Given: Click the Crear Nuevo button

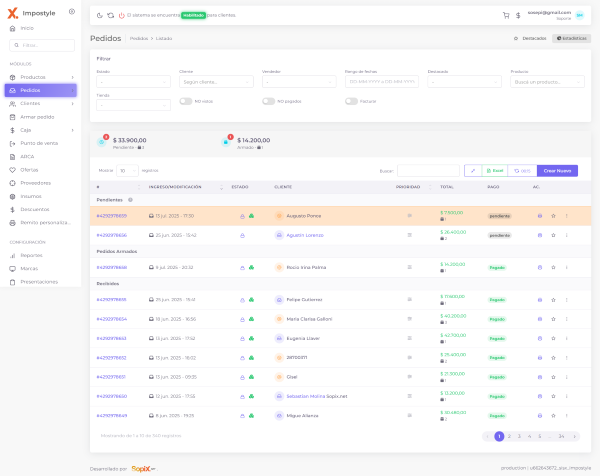Looking at the screenshot, I should click(x=557, y=171).
